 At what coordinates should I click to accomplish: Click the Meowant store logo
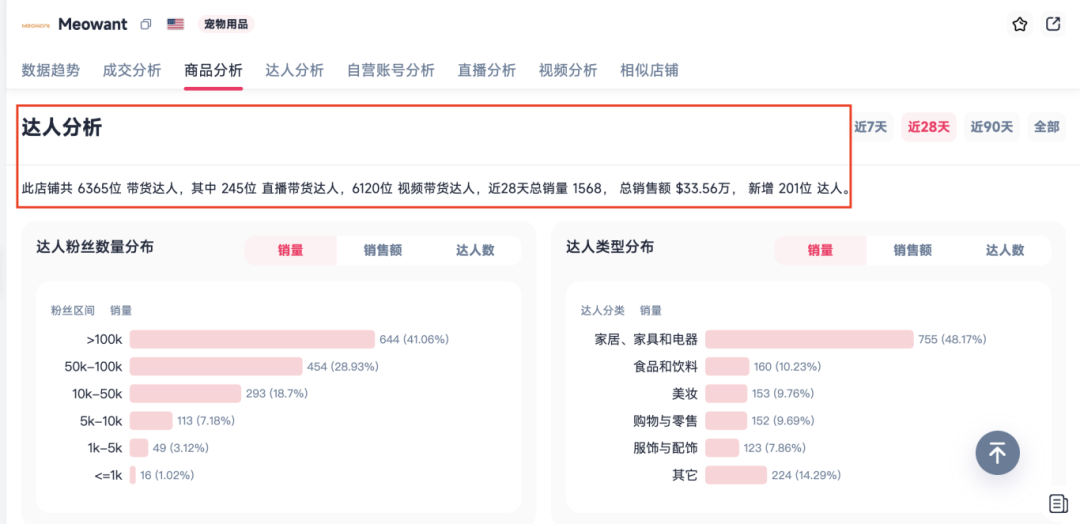pos(35,24)
